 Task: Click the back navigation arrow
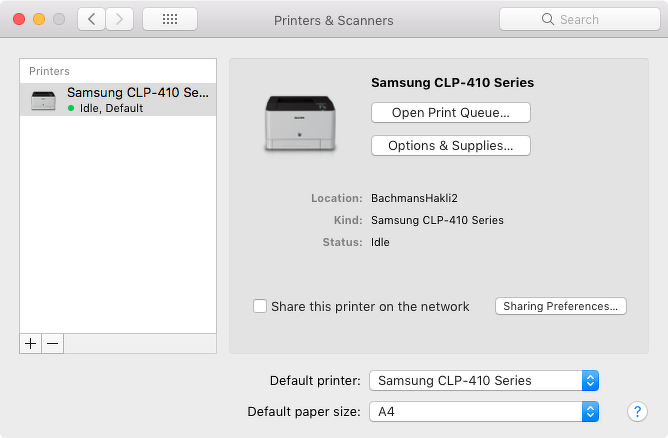click(x=91, y=19)
